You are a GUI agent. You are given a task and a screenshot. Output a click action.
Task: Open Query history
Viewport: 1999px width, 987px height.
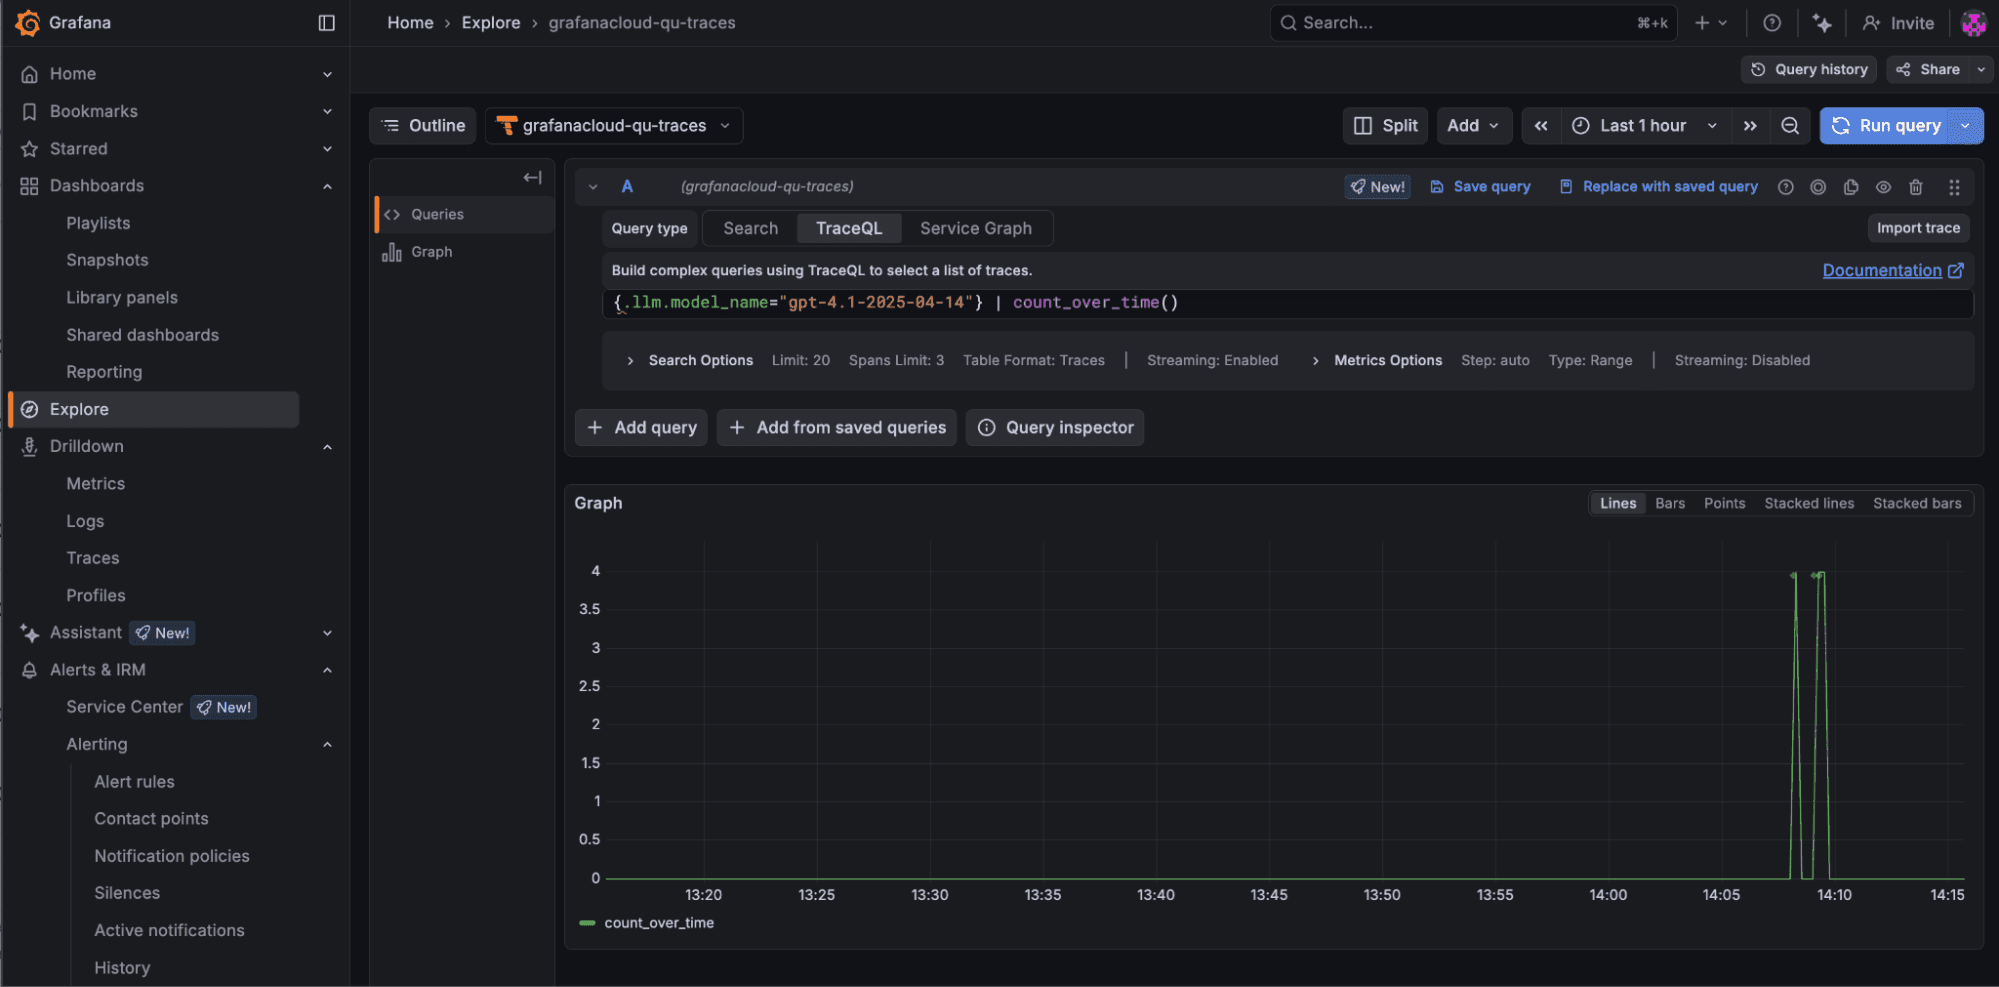click(1808, 69)
